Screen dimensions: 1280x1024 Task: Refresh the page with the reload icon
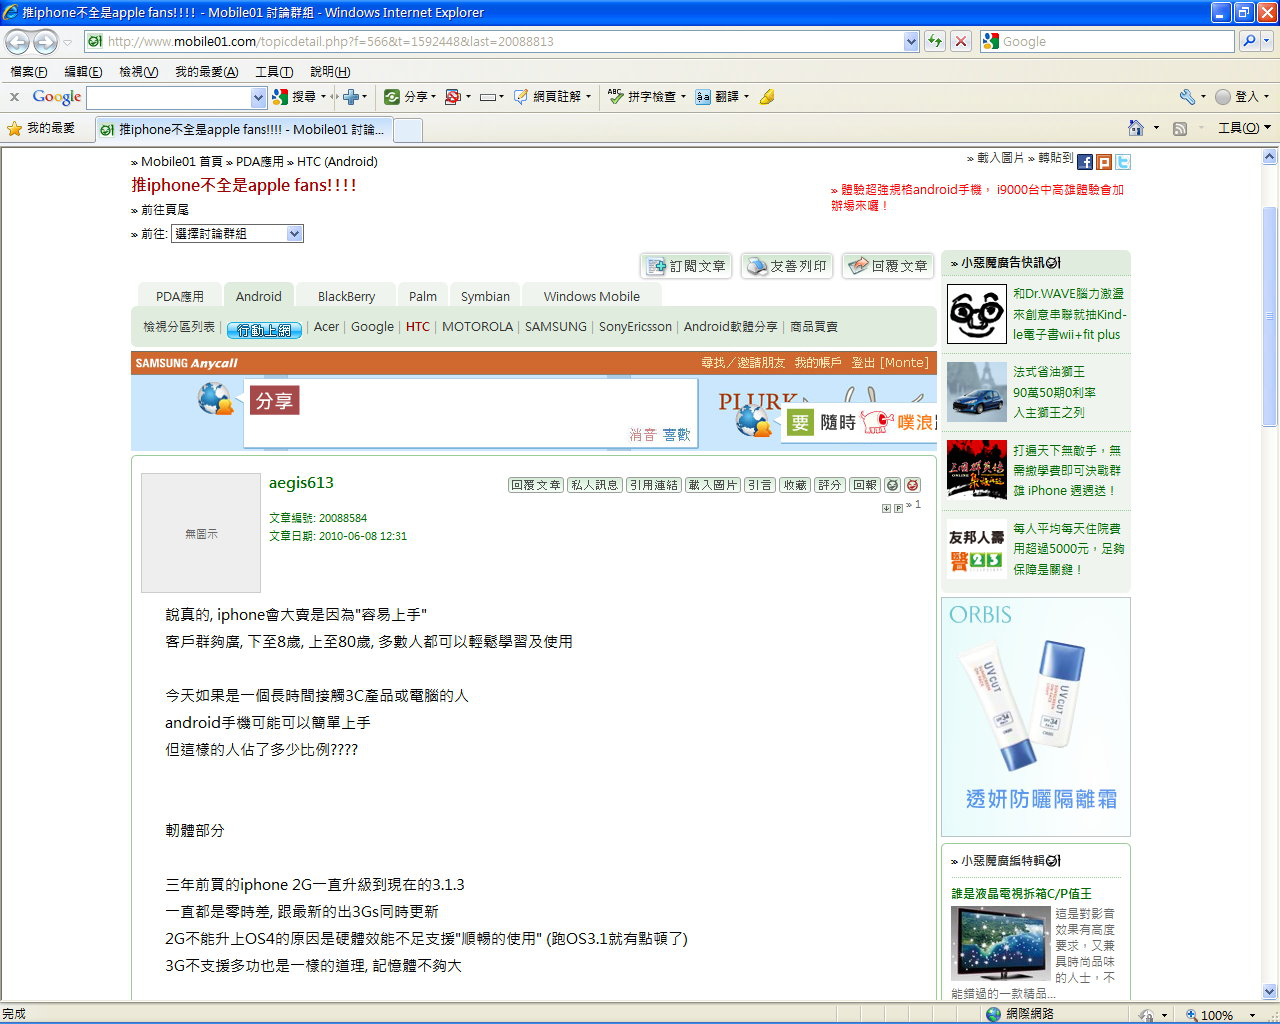point(935,41)
